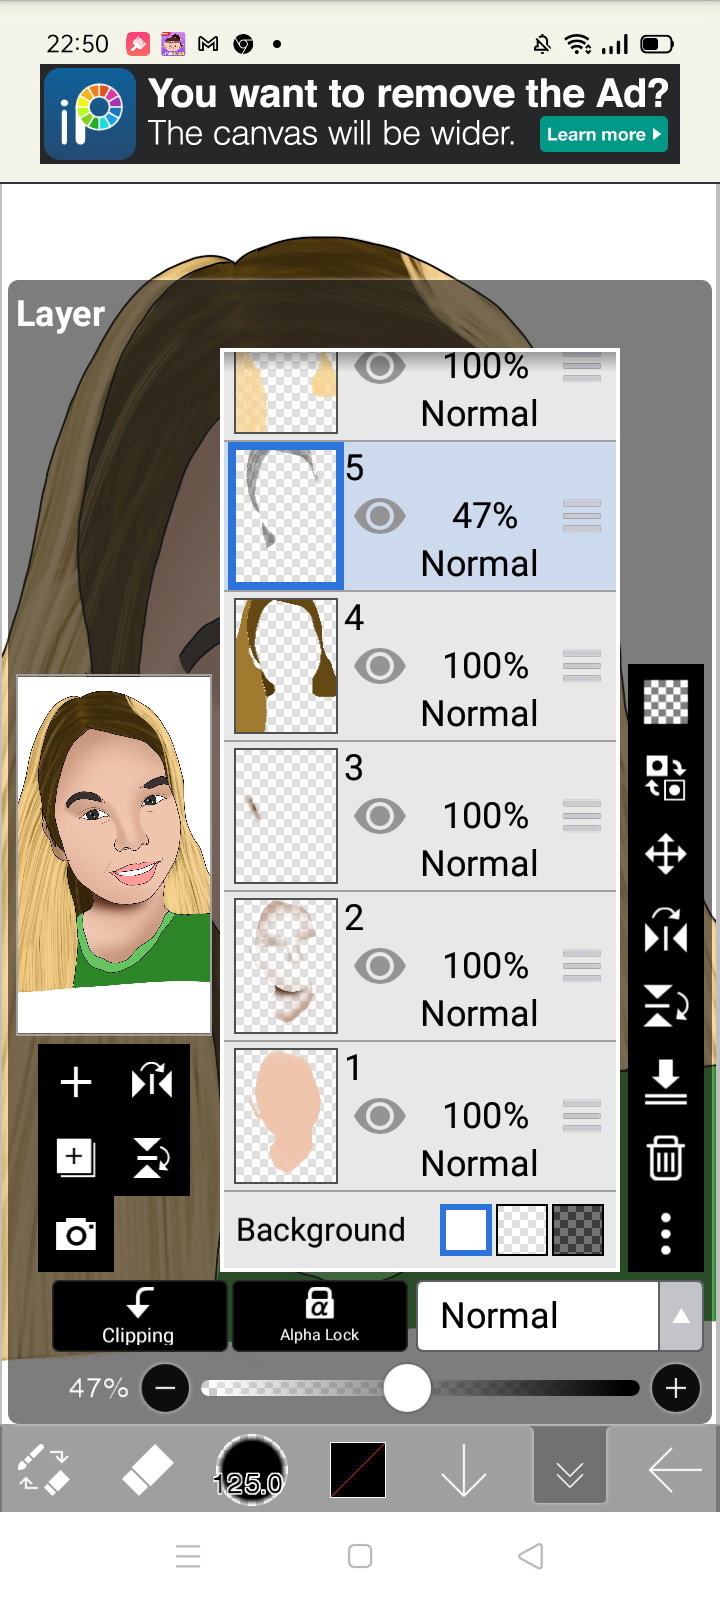720x1600 pixels.
Task: Tap the add new layer plus icon
Action: click(x=76, y=1082)
